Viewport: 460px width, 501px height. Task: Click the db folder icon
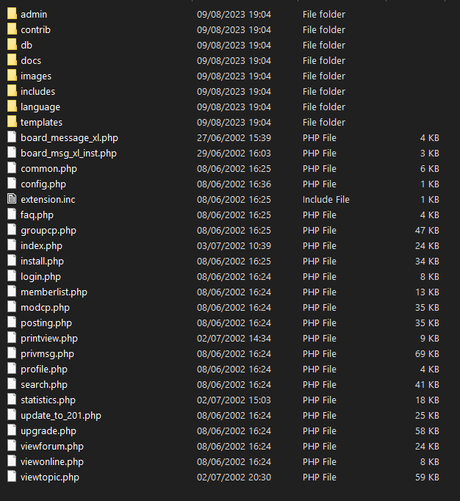[12, 45]
